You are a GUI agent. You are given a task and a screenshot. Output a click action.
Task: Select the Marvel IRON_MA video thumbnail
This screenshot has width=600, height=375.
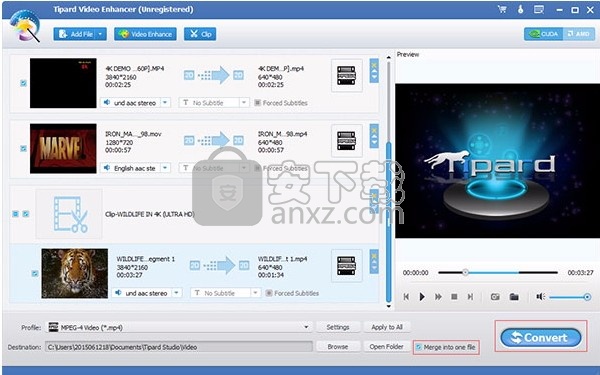(x=63, y=148)
